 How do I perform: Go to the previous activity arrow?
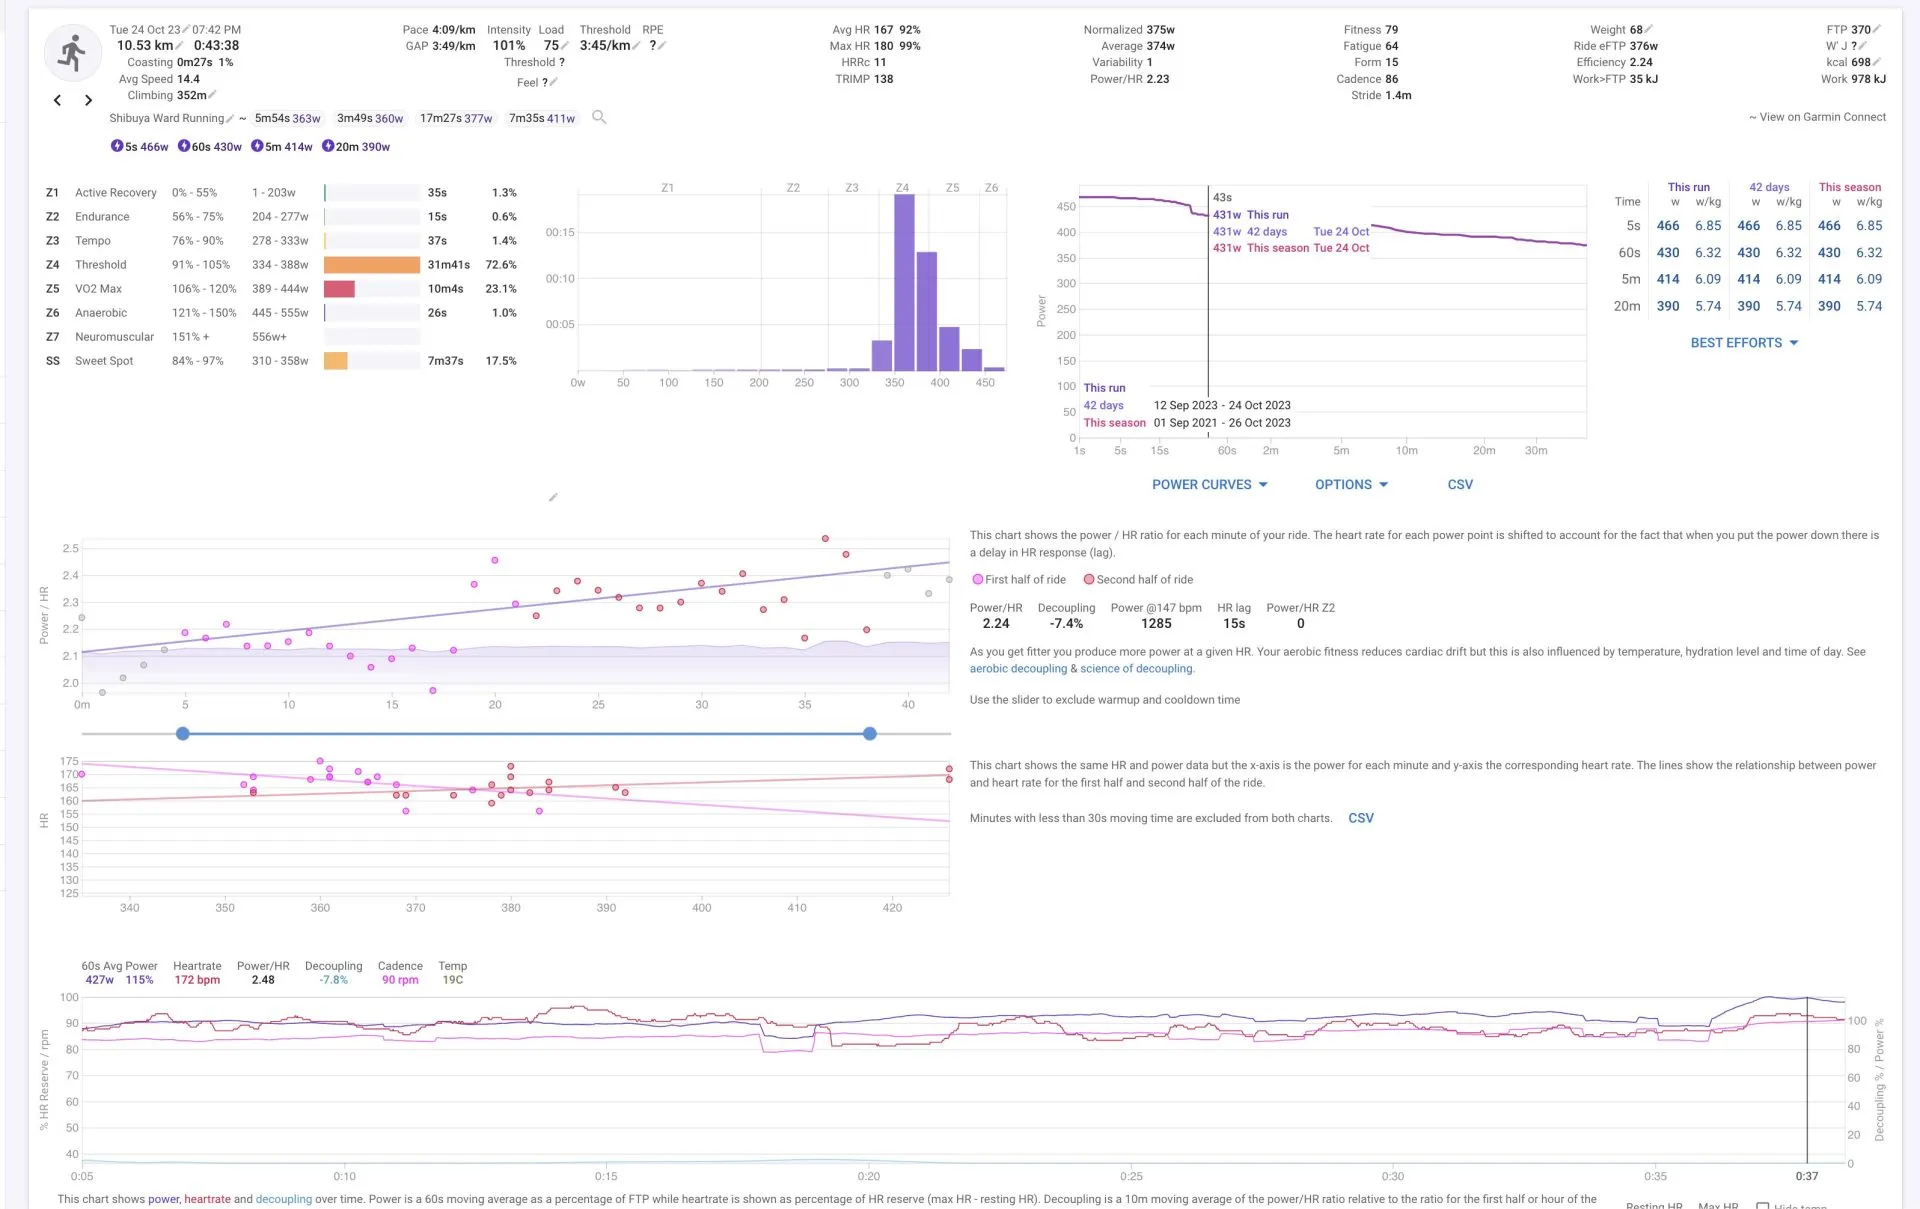(57, 100)
